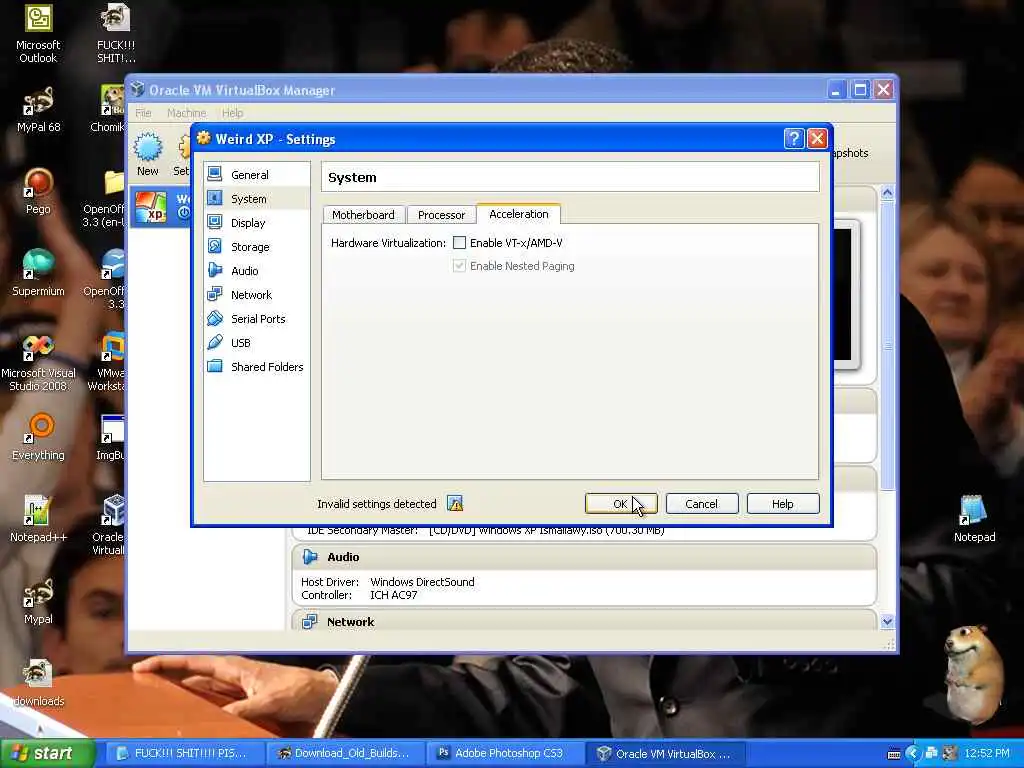
Task: Click the Host Driver Windows DirectSound text
Action: pos(388,582)
